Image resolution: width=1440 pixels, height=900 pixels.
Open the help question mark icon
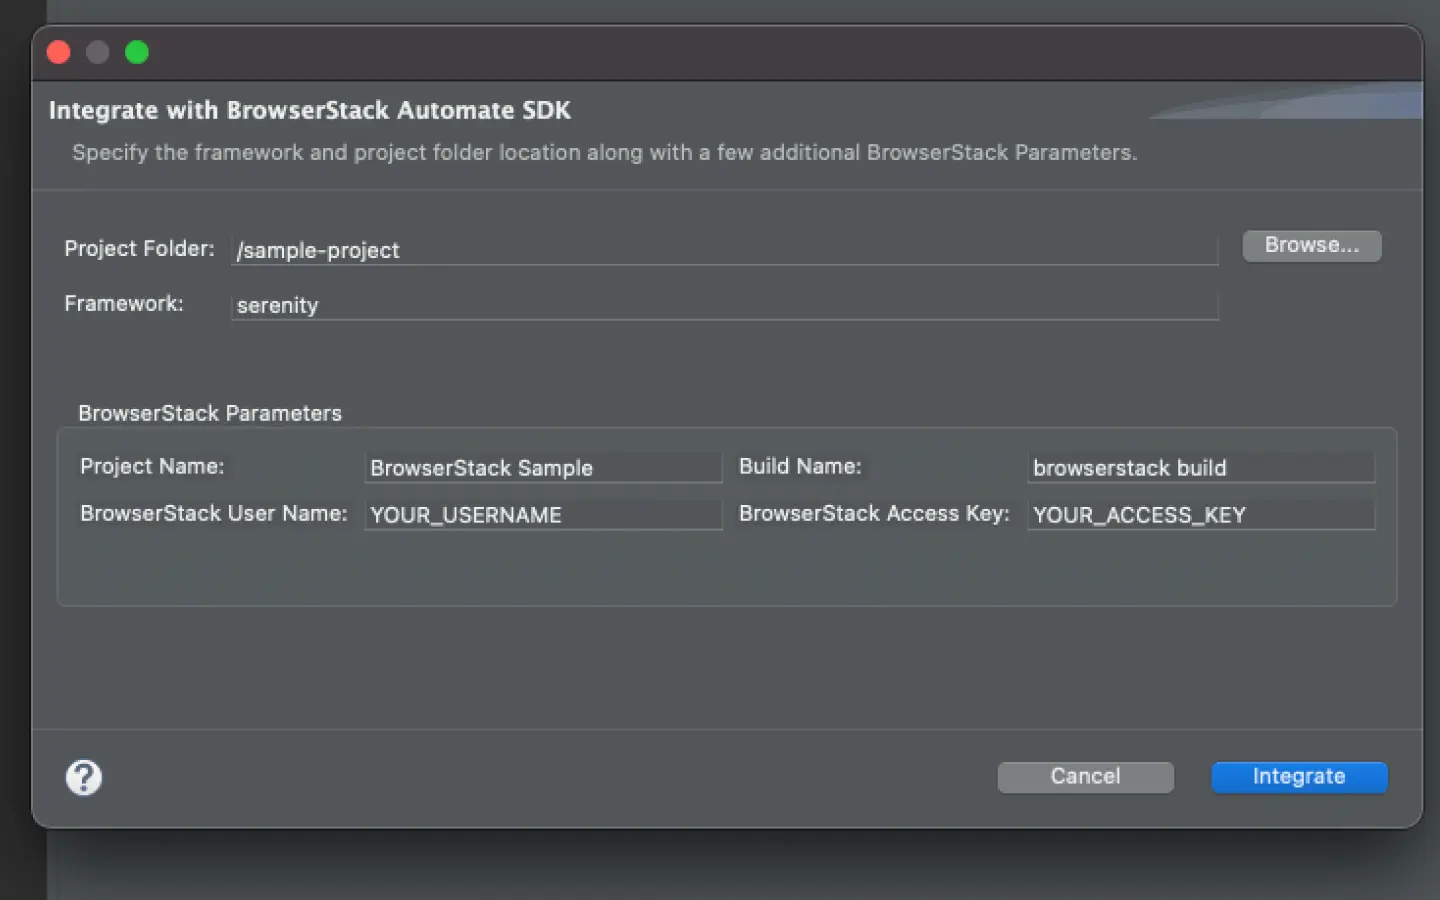click(84, 777)
